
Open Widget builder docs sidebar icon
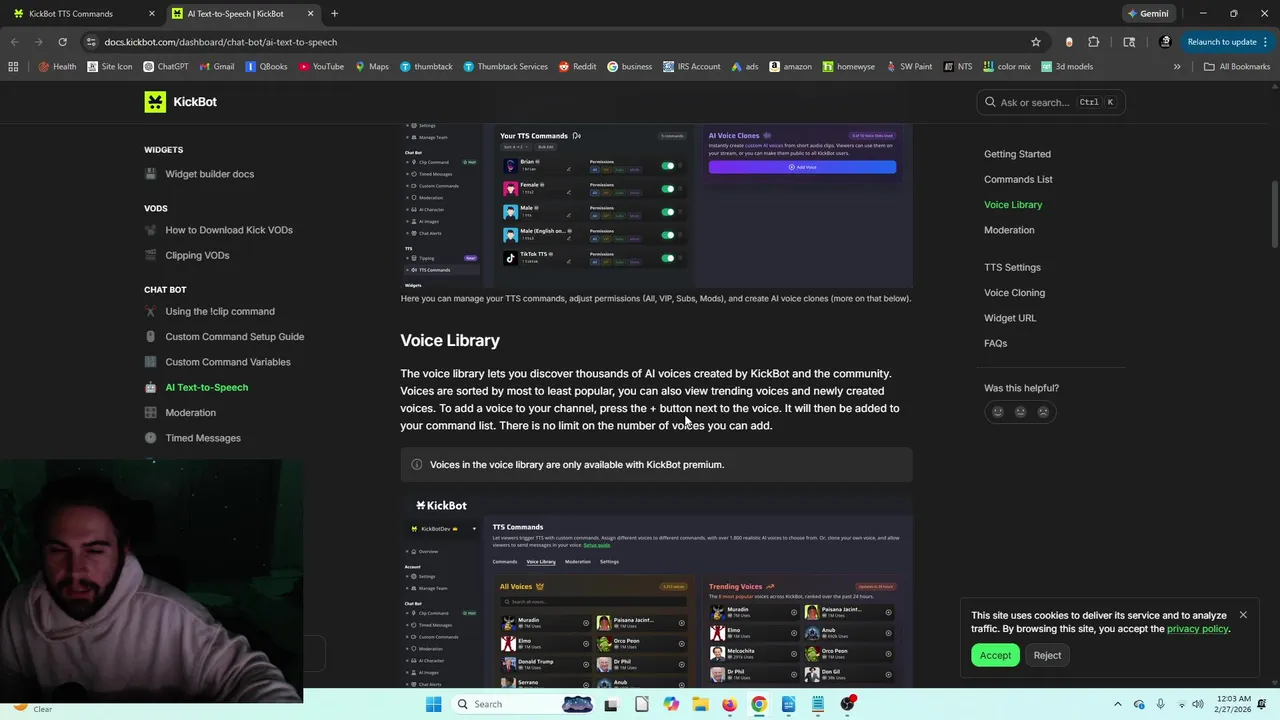pos(150,174)
